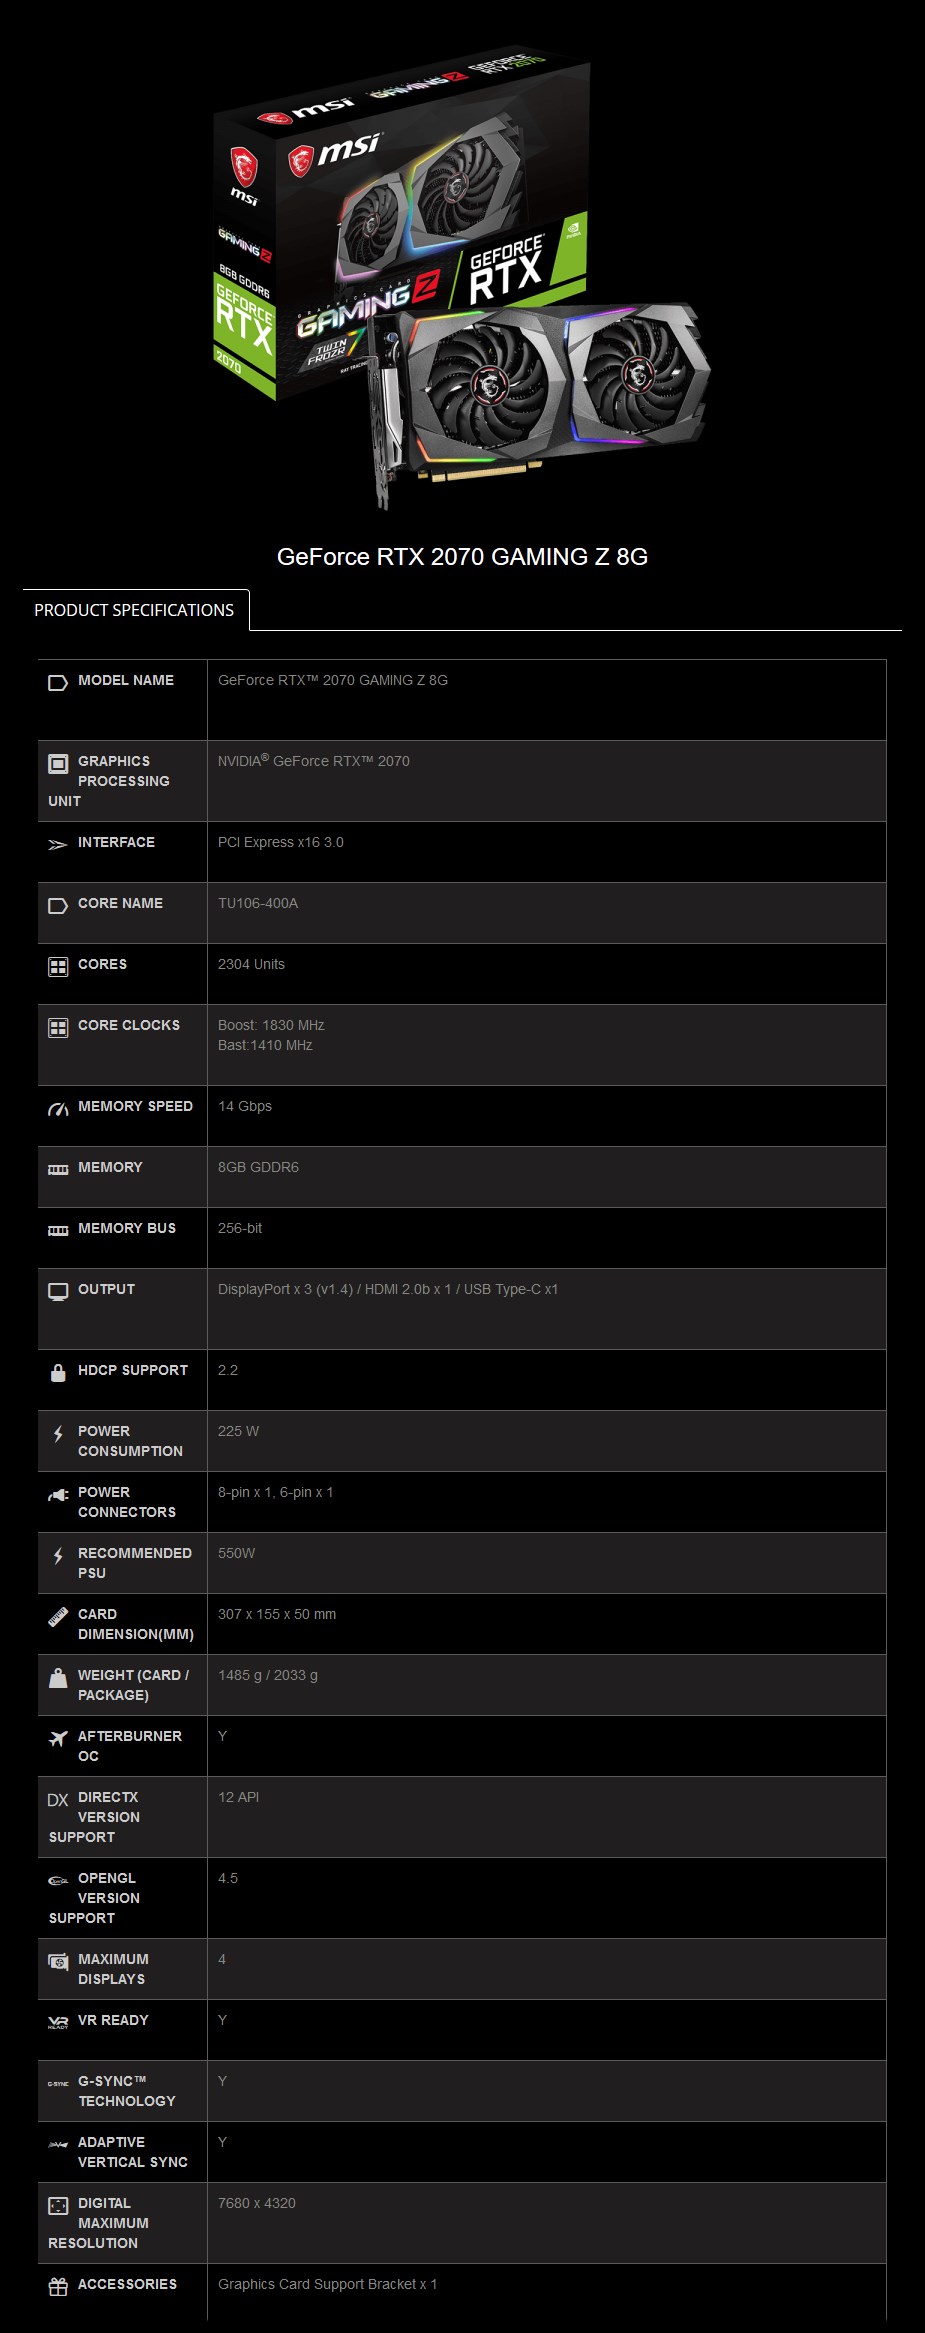The height and width of the screenshot is (2333, 925).
Task: Click the VR Ready icon
Action: click(58, 2023)
